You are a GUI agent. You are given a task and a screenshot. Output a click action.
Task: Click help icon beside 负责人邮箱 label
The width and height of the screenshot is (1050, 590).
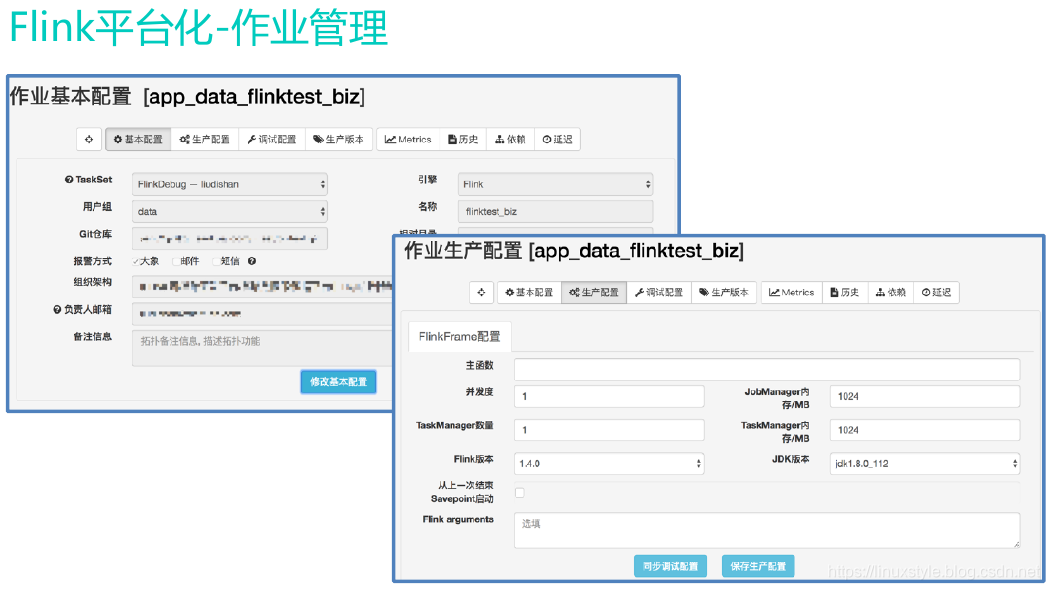(x=57, y=309)
